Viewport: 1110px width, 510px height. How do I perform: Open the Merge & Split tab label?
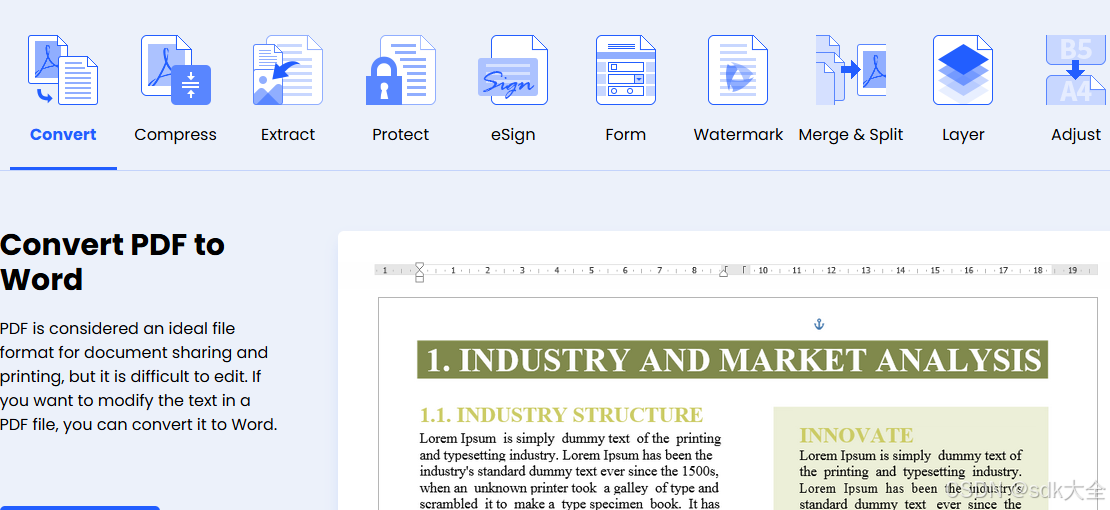(851, 135)
